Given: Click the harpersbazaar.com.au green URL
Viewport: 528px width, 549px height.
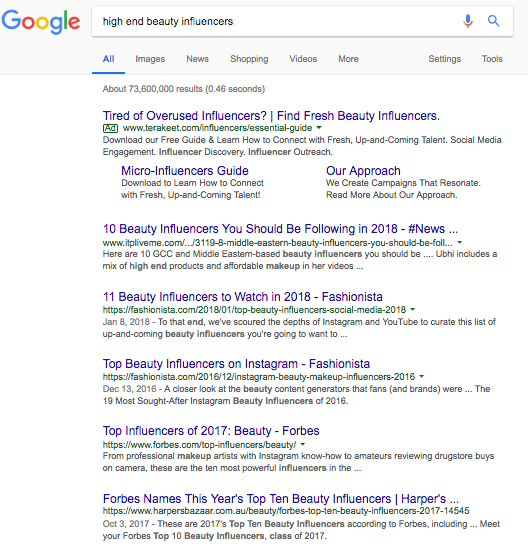Looking at the screenshot, I should 286,511.
